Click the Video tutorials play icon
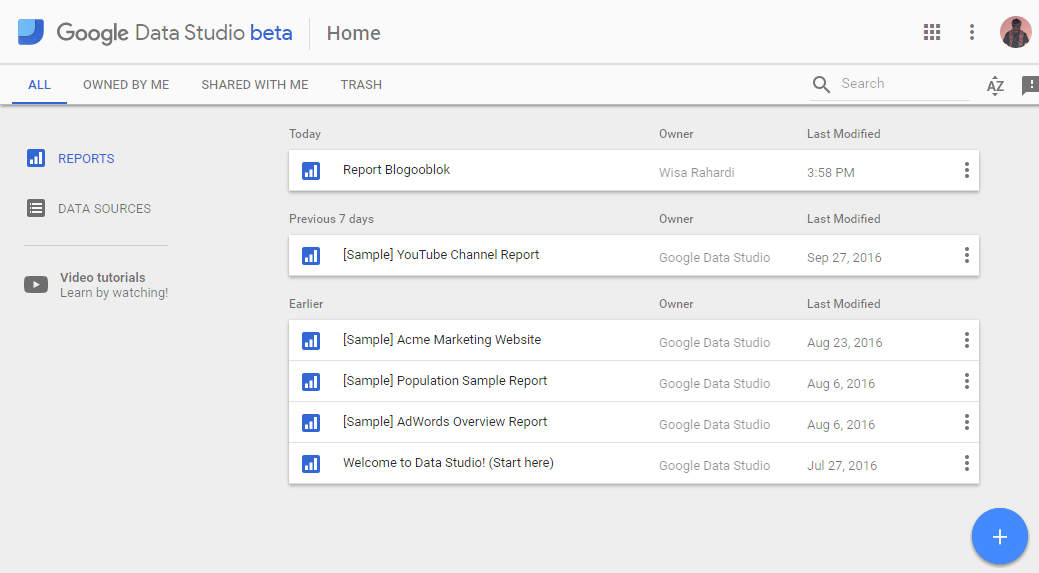This screenshot has width=1039, height=573. [x=36, y=285]
